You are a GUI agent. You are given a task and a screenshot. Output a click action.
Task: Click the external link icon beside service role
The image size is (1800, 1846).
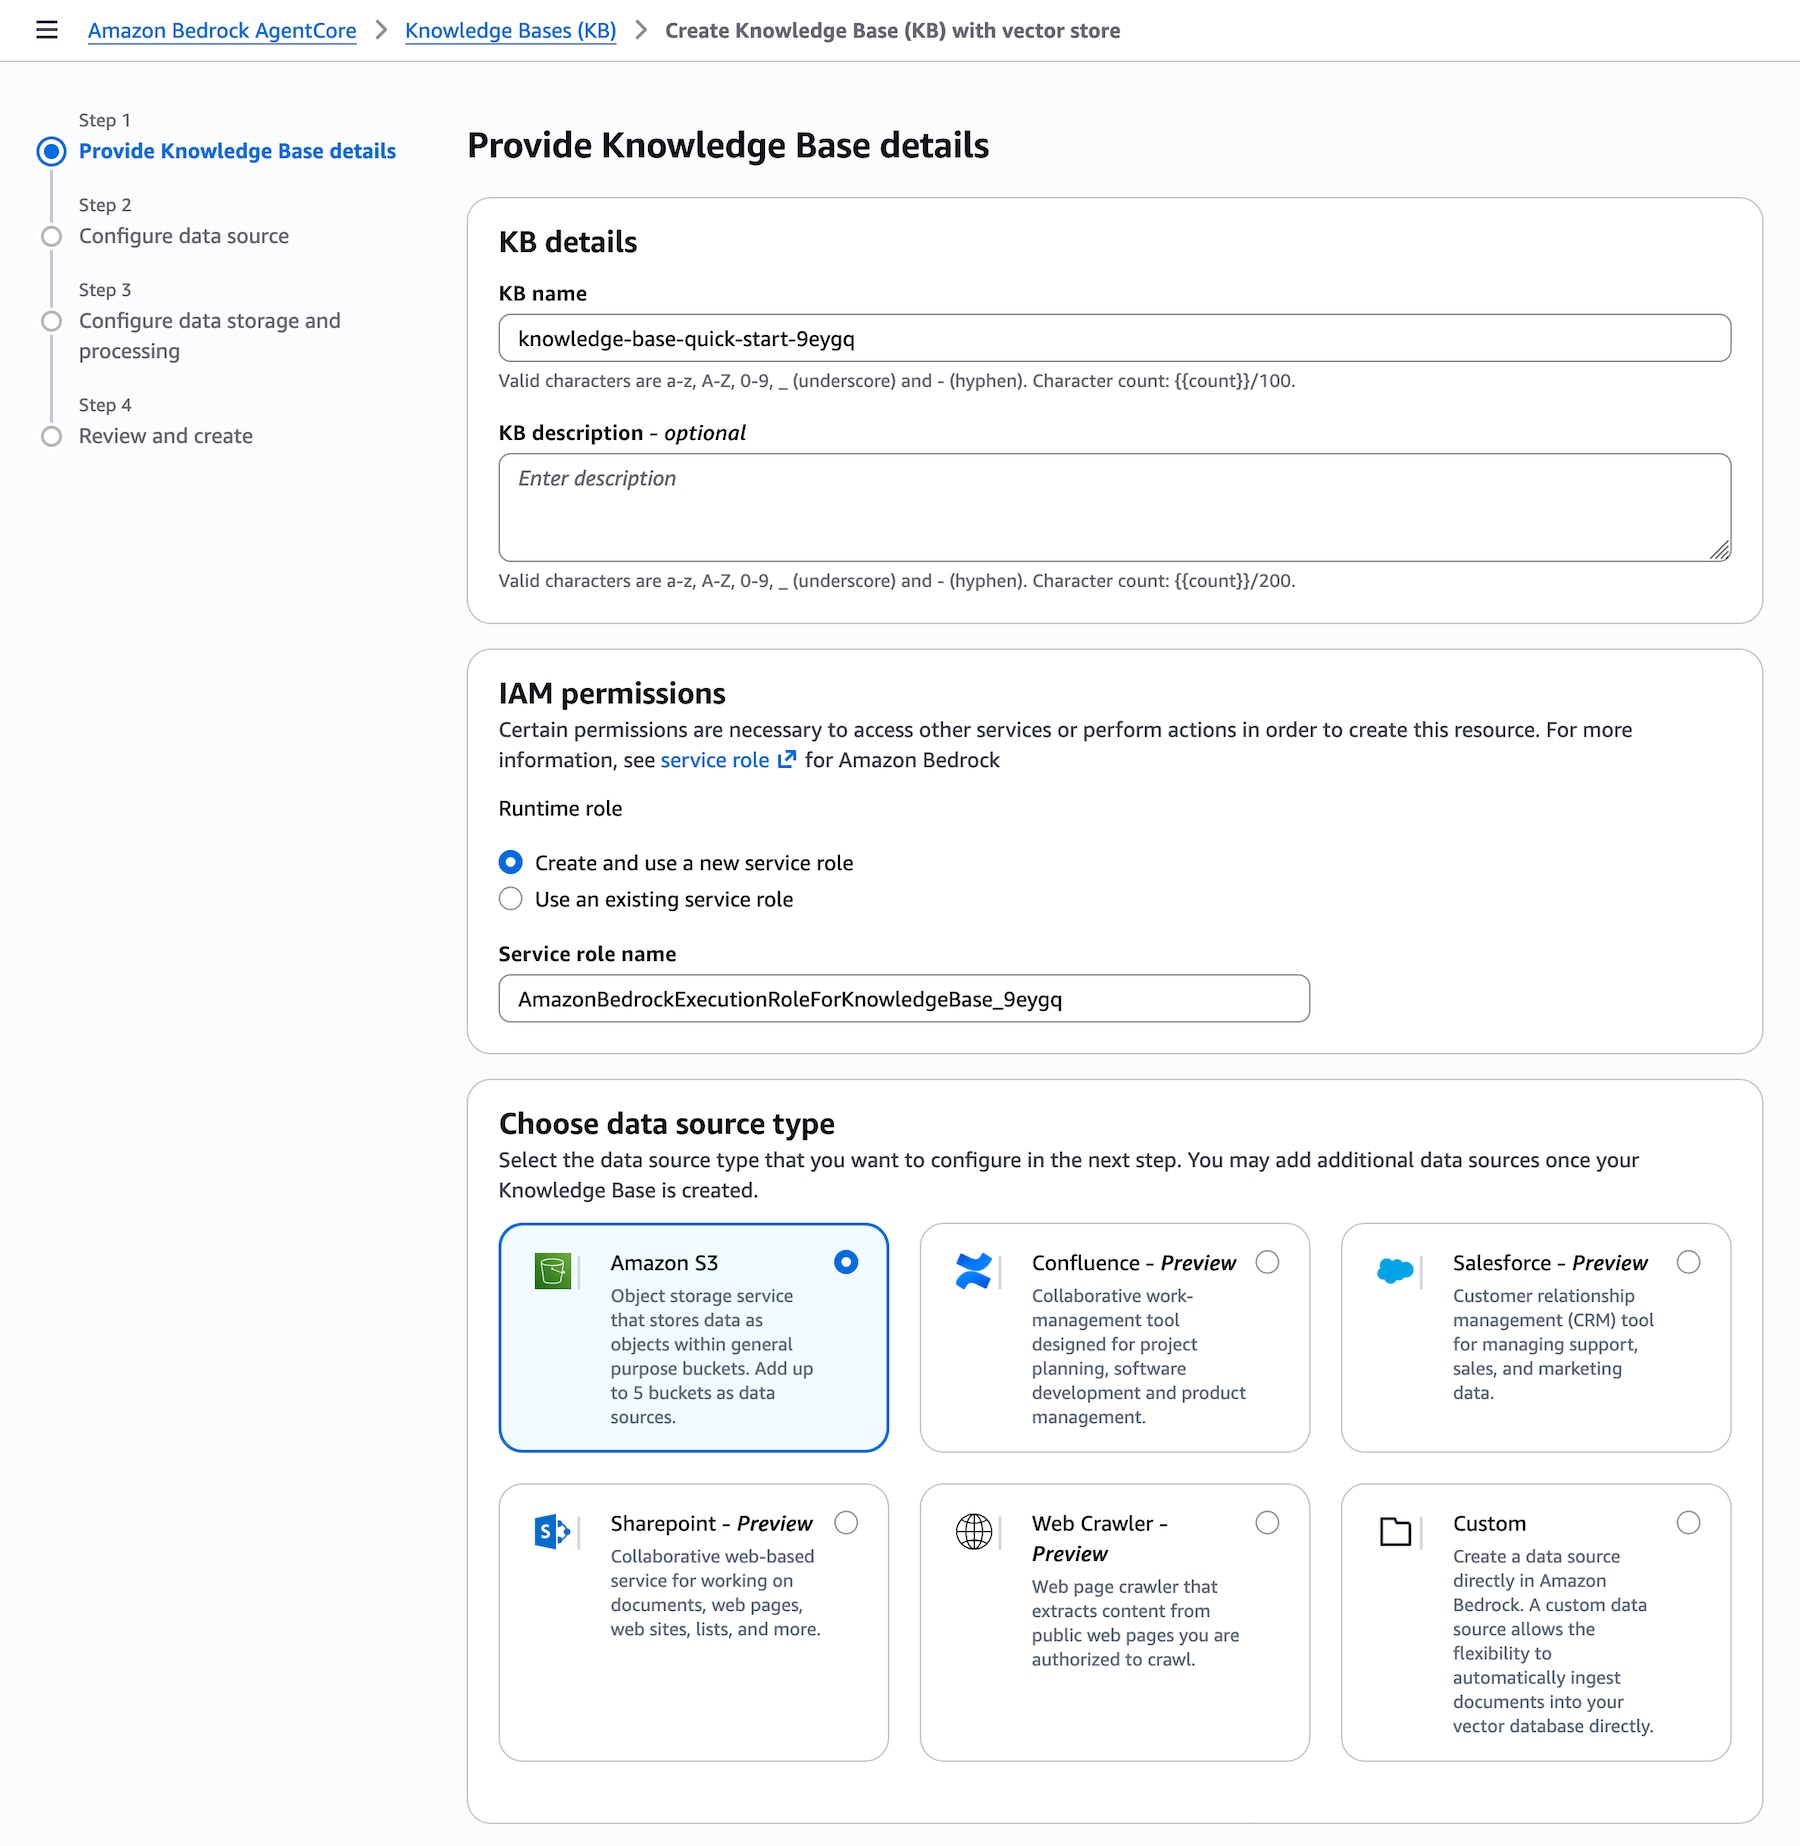pyautogui.click(x=787, y=759)
